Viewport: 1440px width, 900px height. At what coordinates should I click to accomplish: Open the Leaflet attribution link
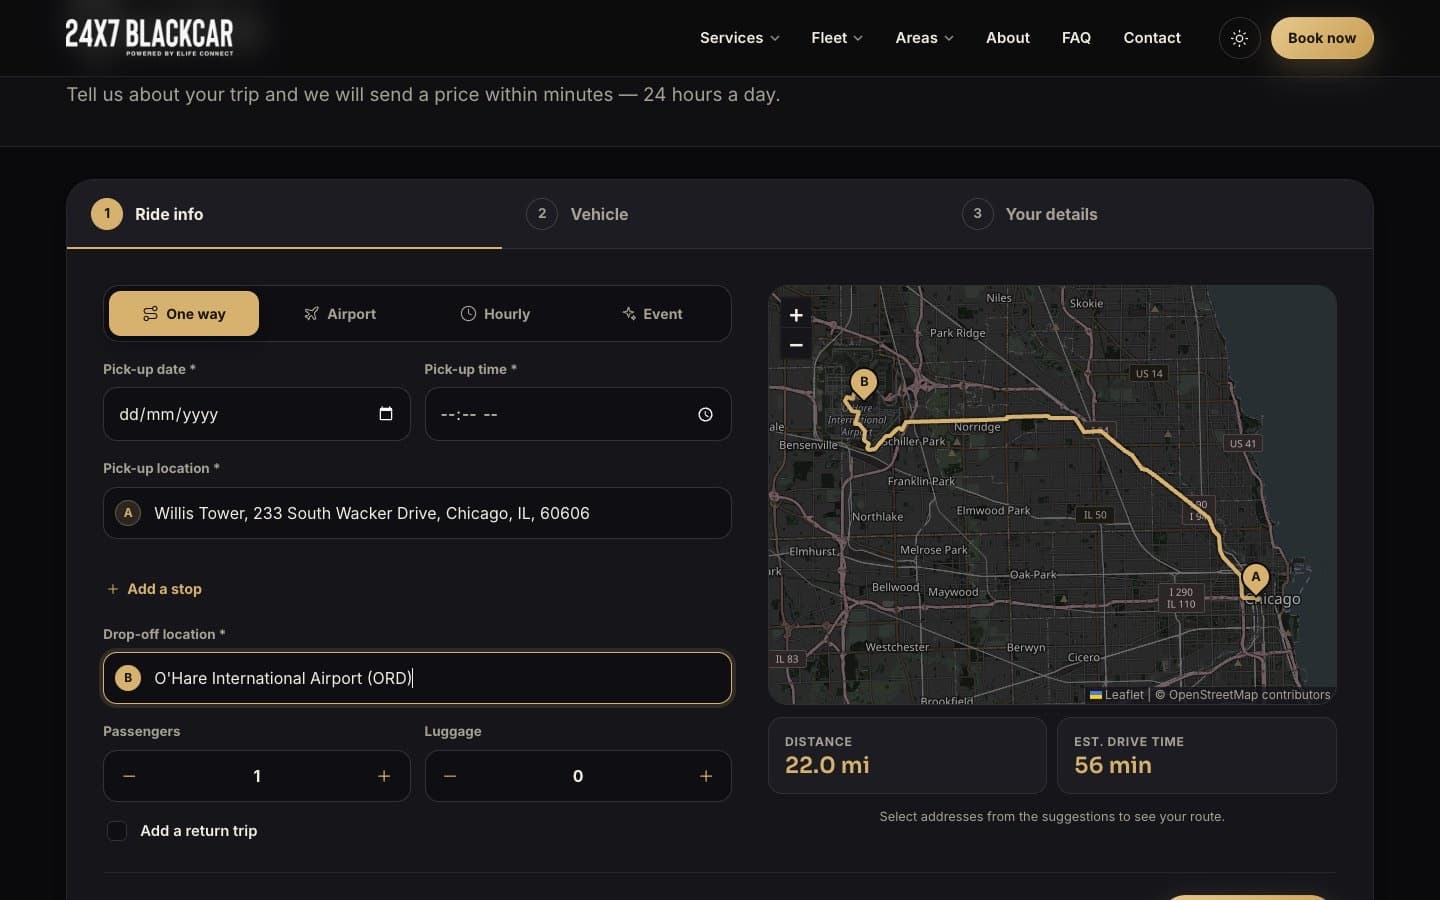tap(1117, 695)
